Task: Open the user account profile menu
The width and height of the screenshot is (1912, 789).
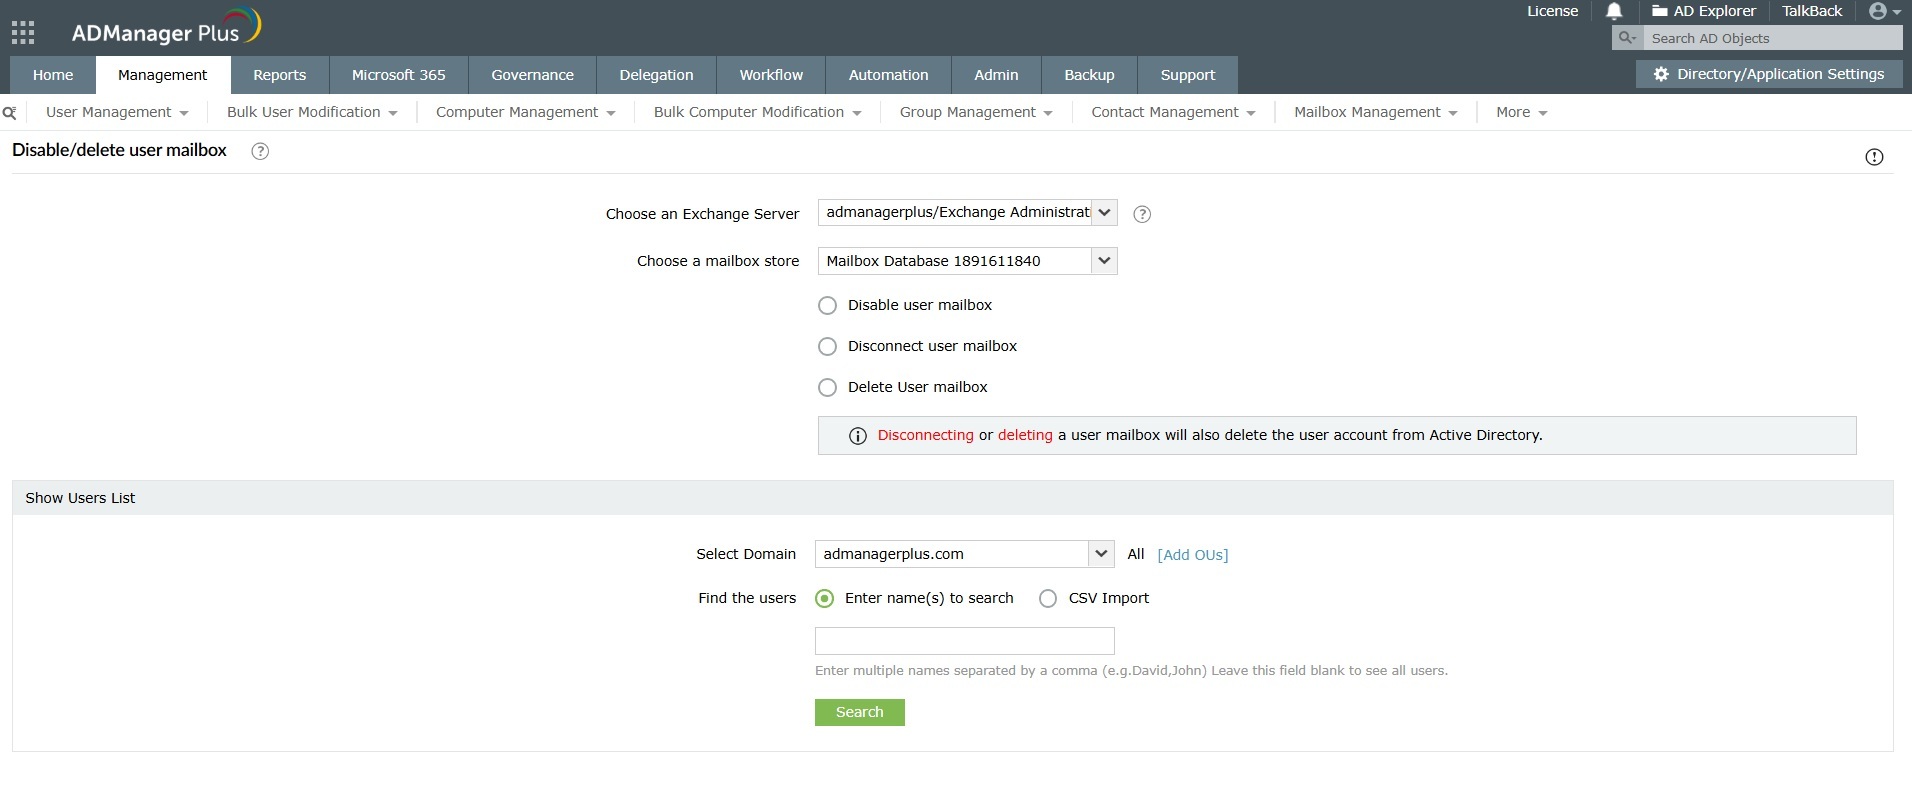Action: click(x=1884, y=11)
